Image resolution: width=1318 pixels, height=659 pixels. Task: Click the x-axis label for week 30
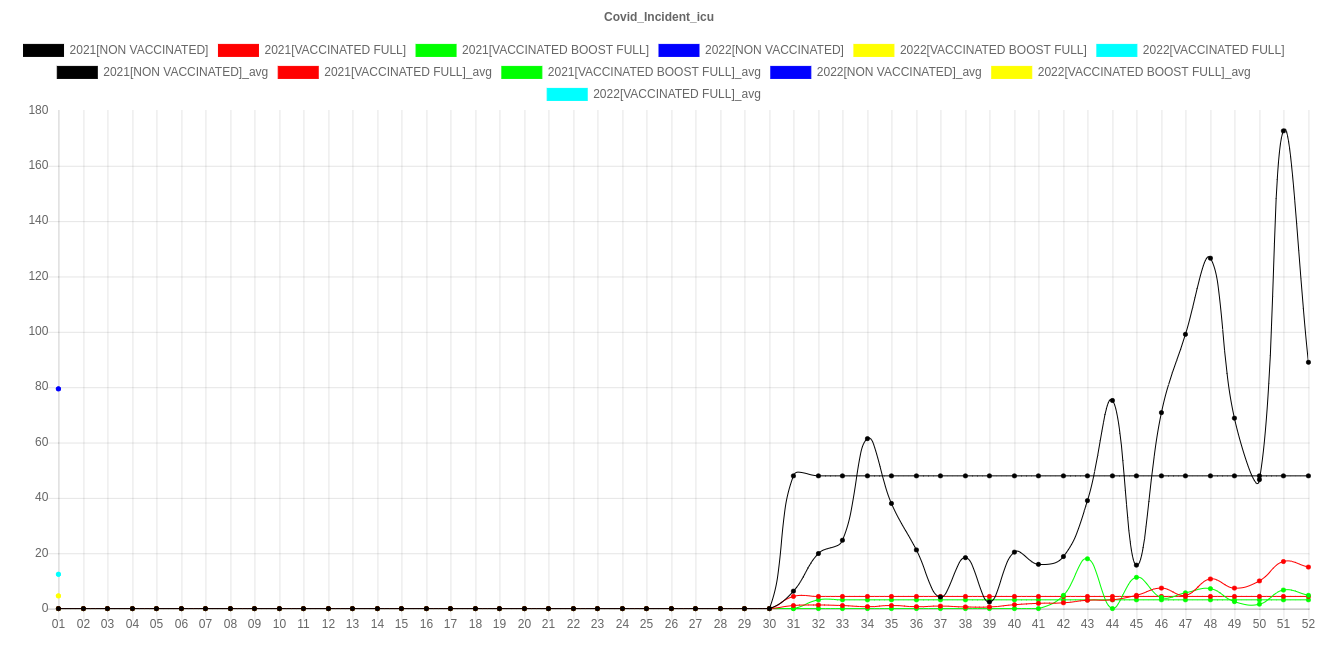tap(769, 624)
